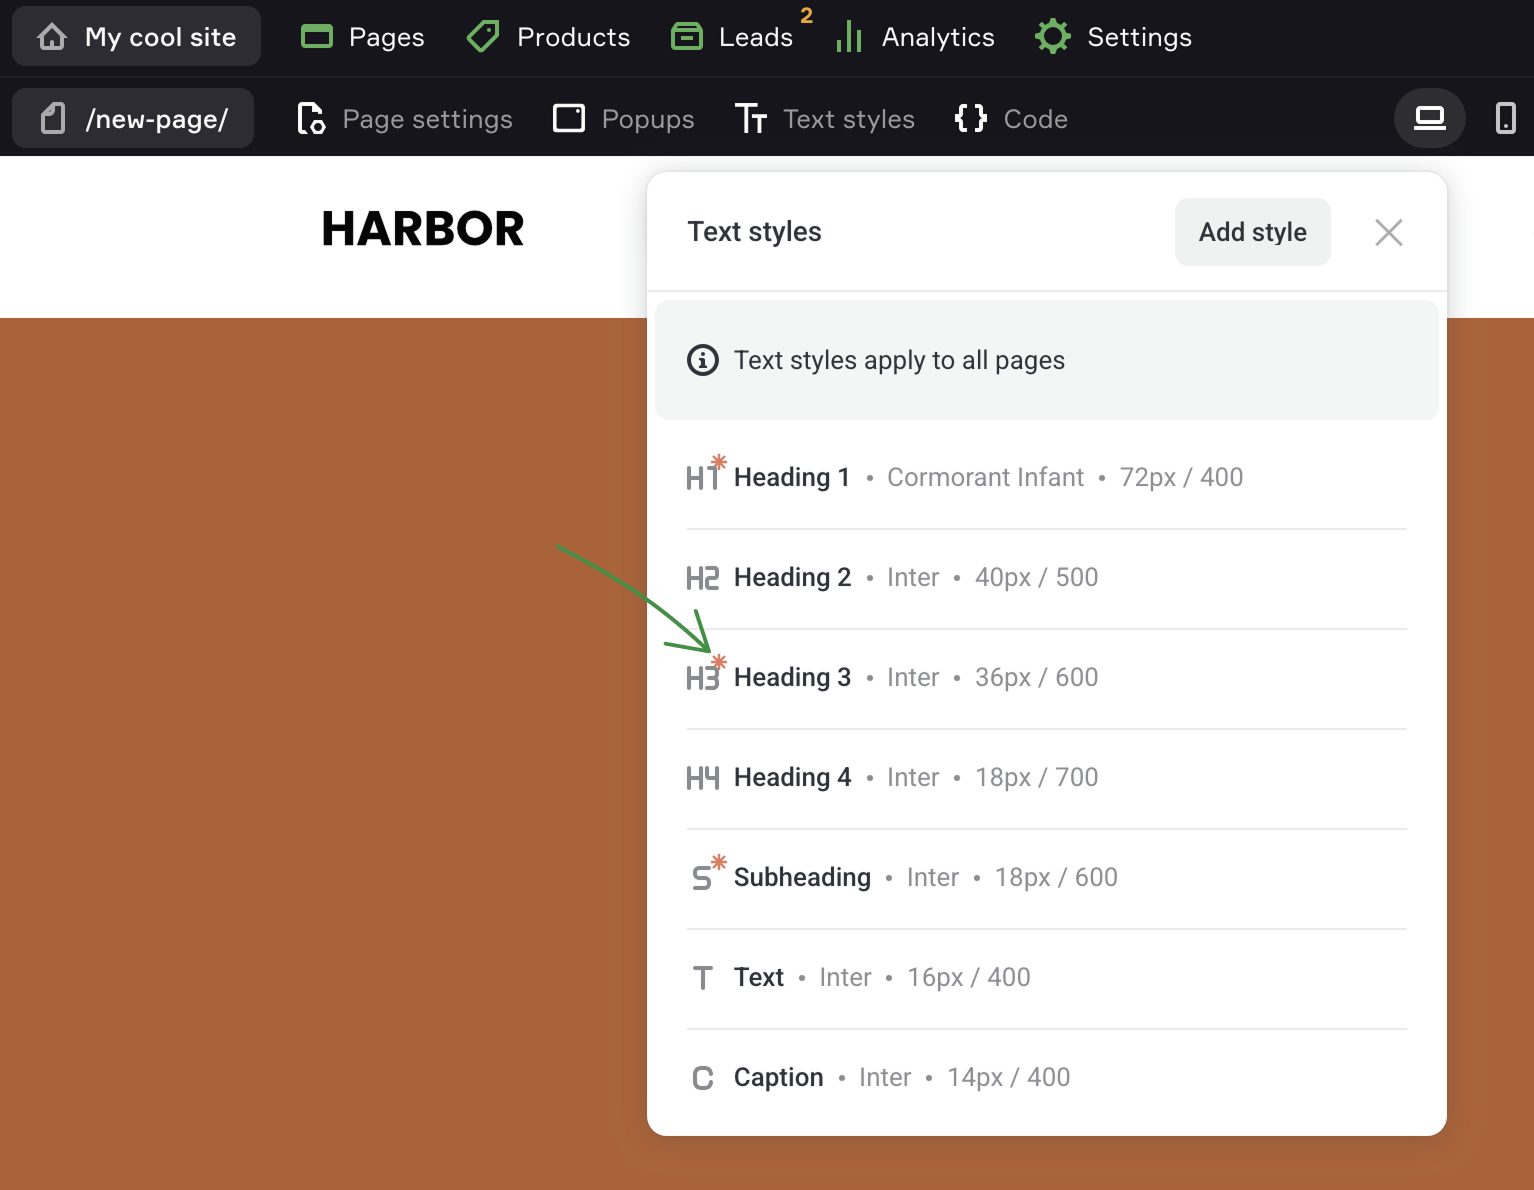The width and height of the screenshot is (1534, 1190).
Task: Click the H3 Heading 3 style icon
Action: click(703, 678)
